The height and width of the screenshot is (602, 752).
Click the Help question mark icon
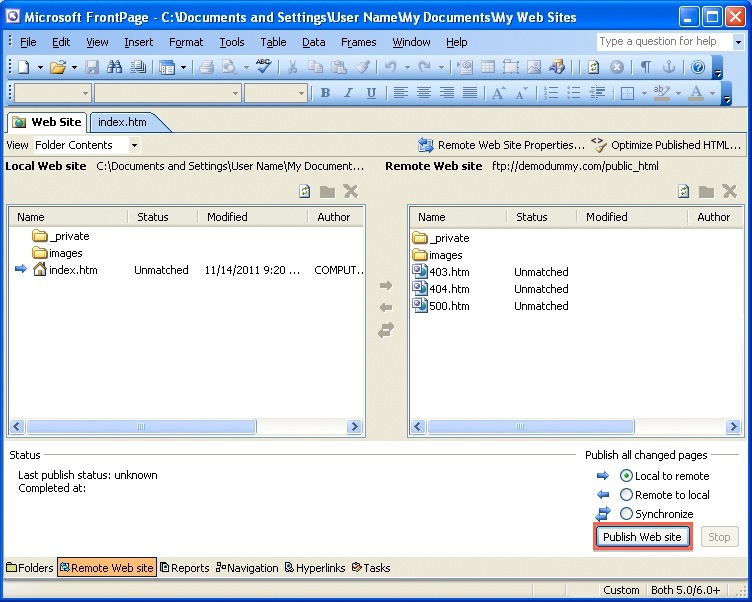click(698, 67)
